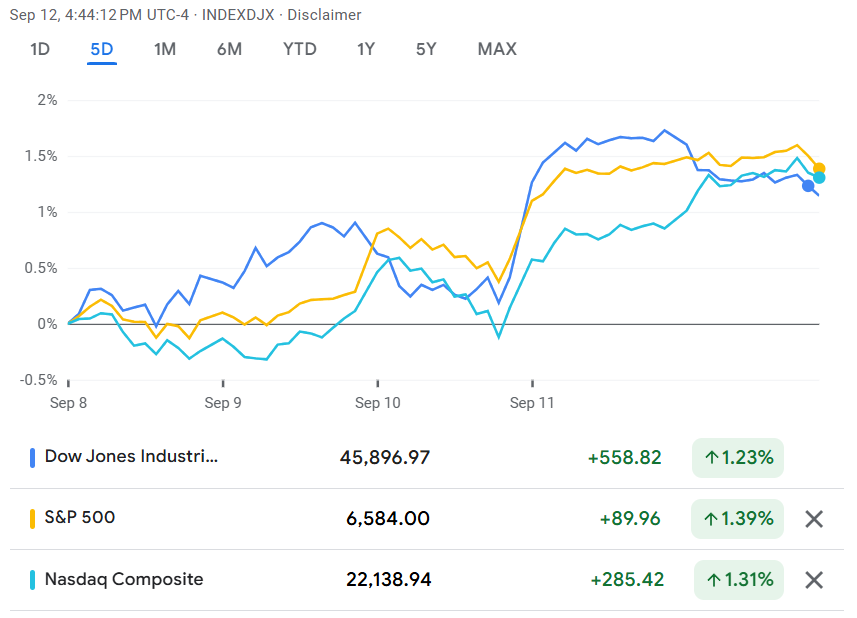This screenshot has height=618, width=857.
Task: Remove S&P 500 comparison with X
Action: (814, 519)
